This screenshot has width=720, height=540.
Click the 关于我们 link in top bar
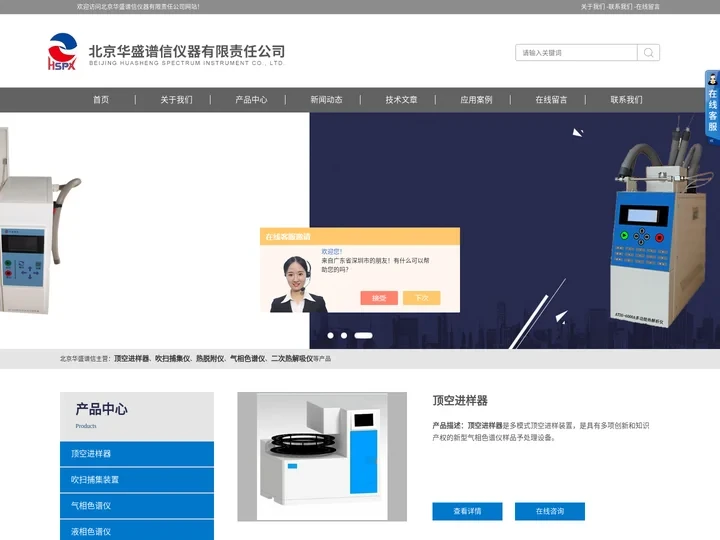tap(593, 7)
